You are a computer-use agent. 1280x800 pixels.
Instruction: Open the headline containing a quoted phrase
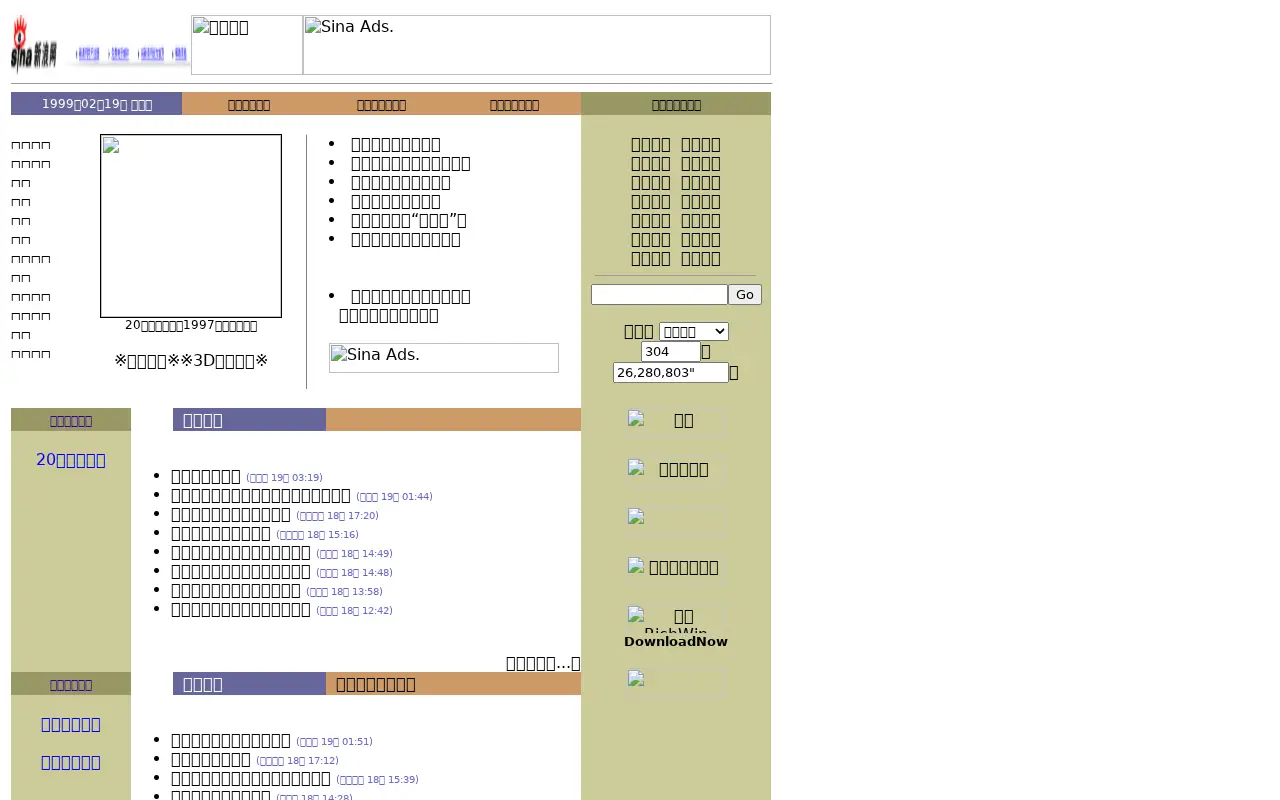[x=409, y=220]
